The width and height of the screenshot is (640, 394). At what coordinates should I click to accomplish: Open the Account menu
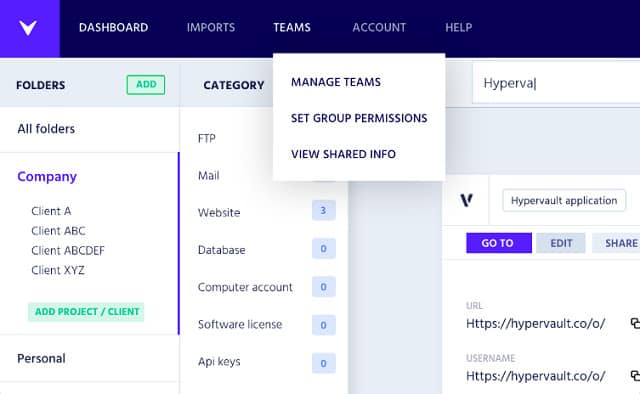(379, 27)
